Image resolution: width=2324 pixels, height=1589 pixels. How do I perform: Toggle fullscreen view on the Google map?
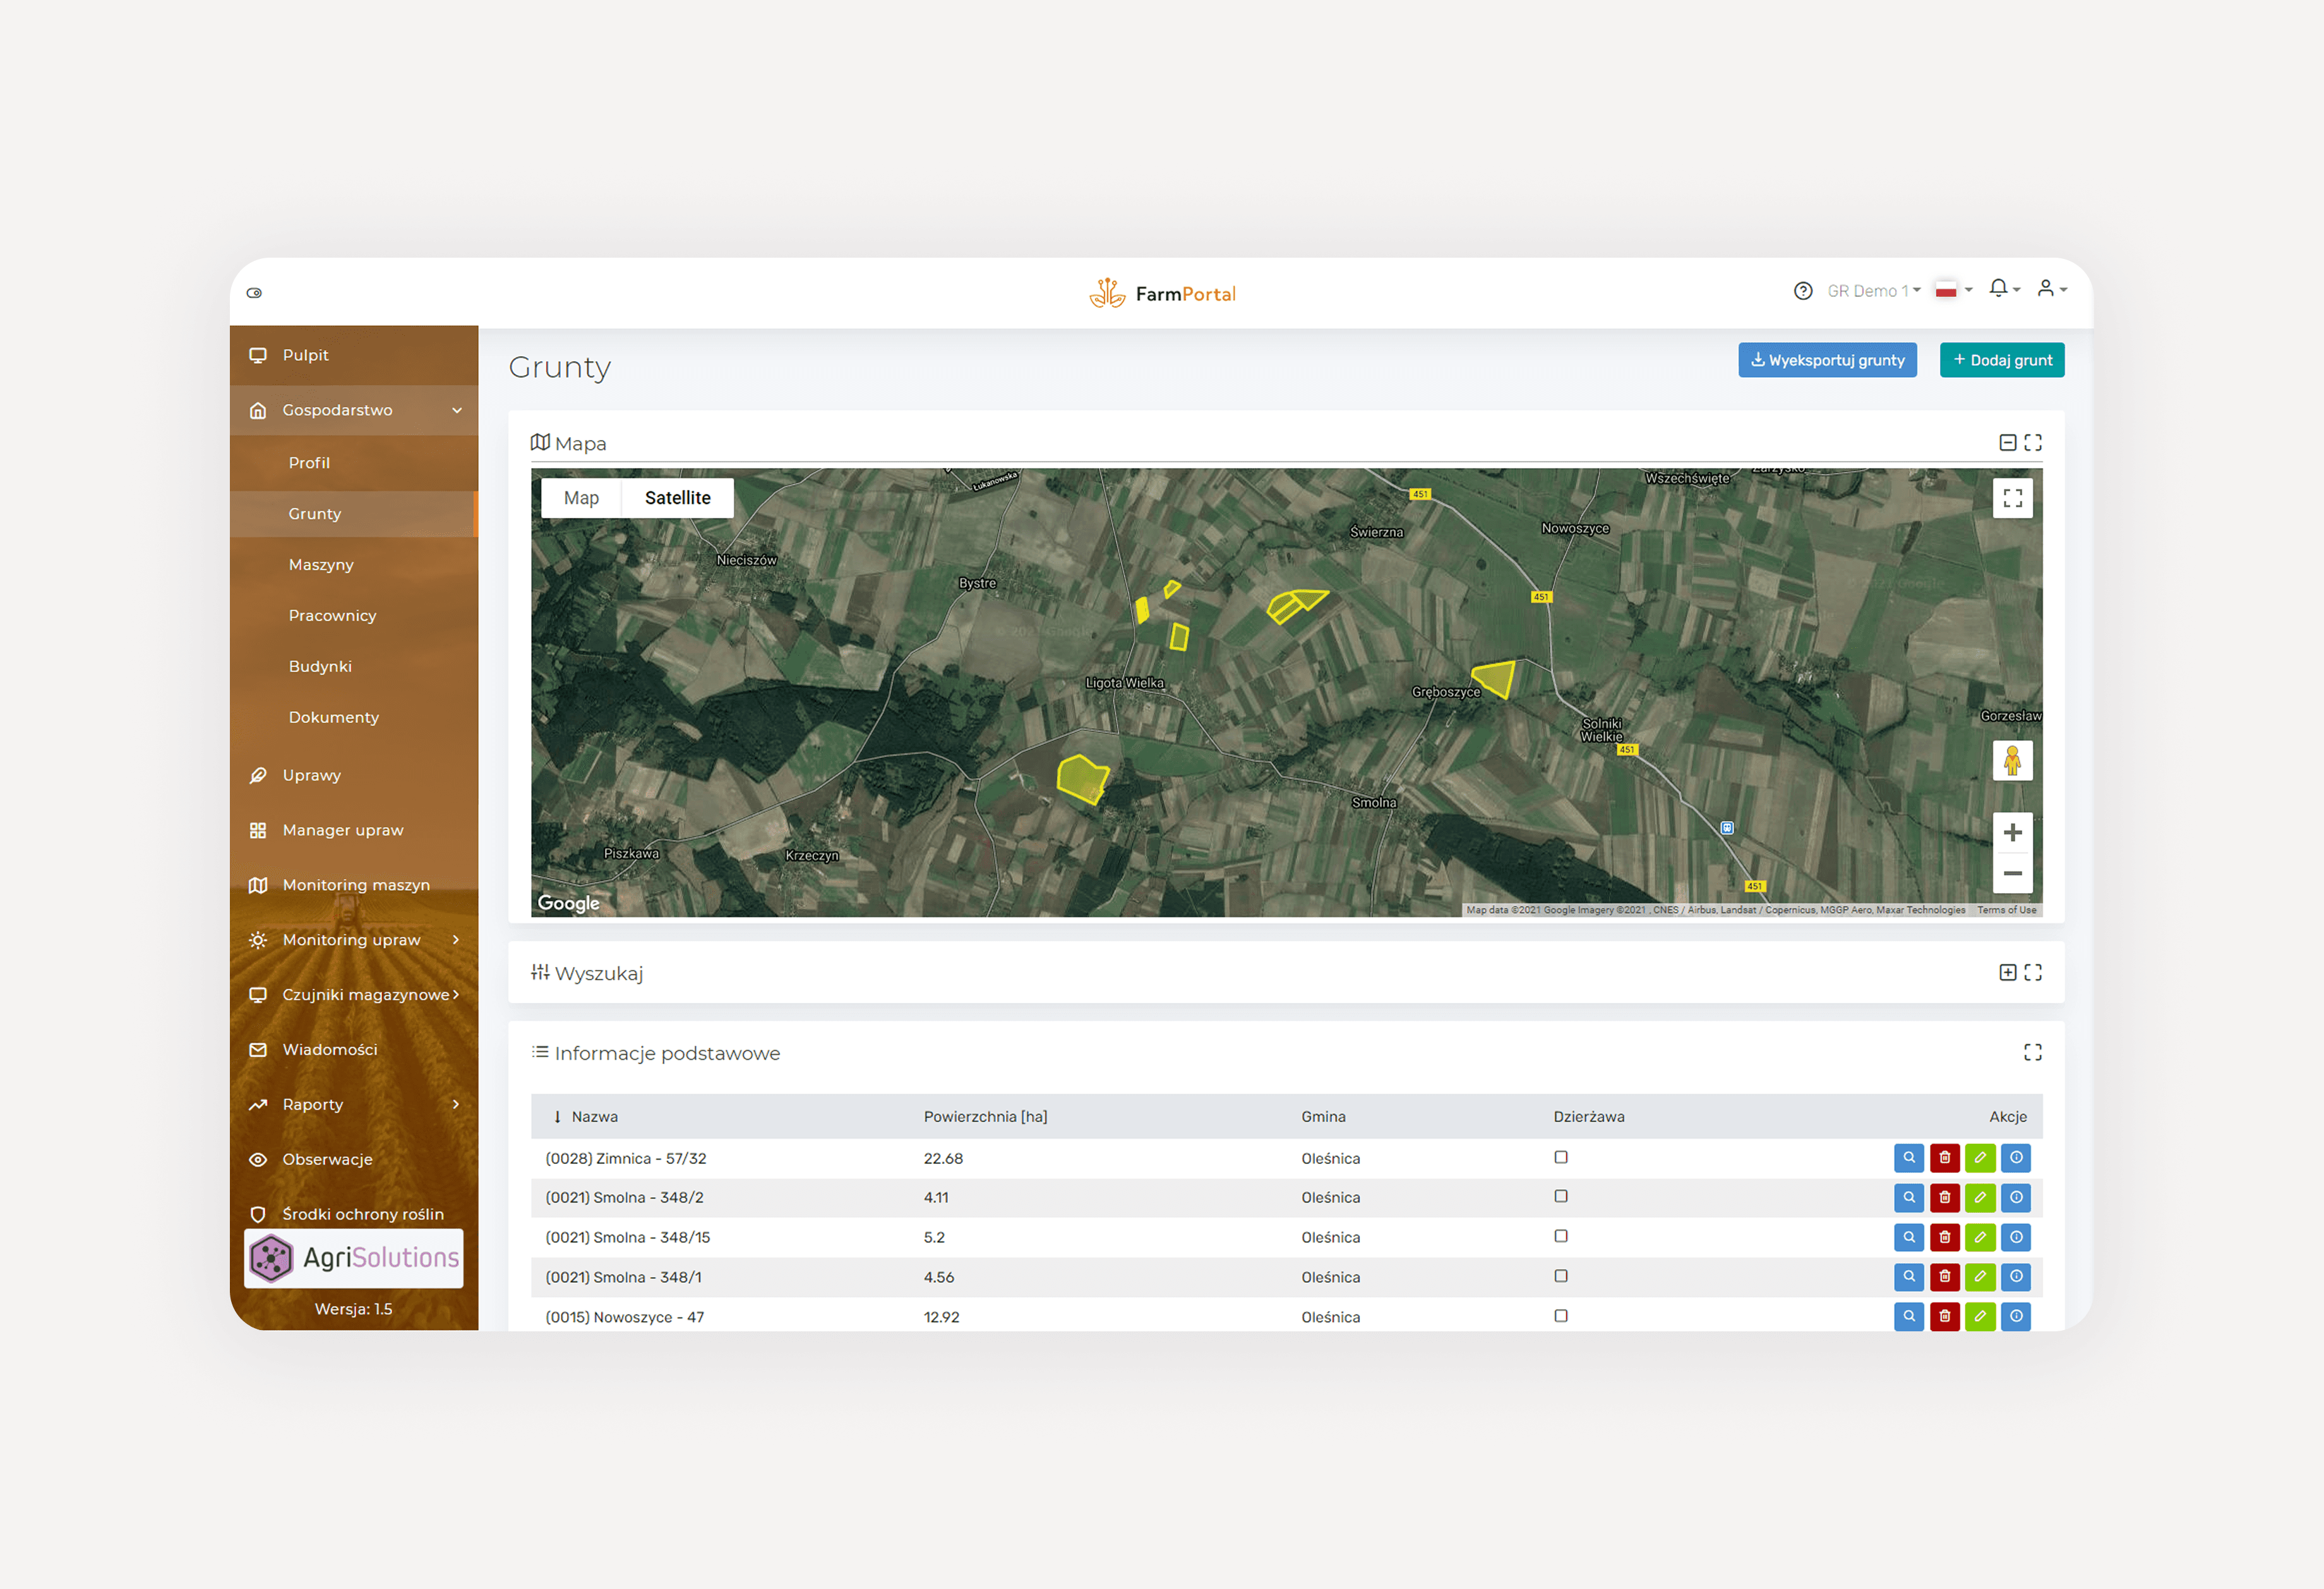[x=2012, y=498]
